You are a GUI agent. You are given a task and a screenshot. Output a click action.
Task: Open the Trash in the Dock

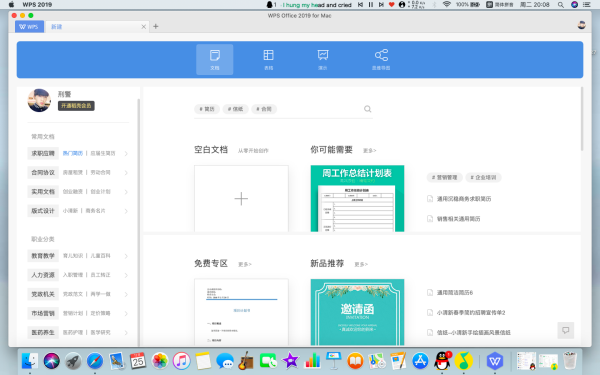click(570, 360)
